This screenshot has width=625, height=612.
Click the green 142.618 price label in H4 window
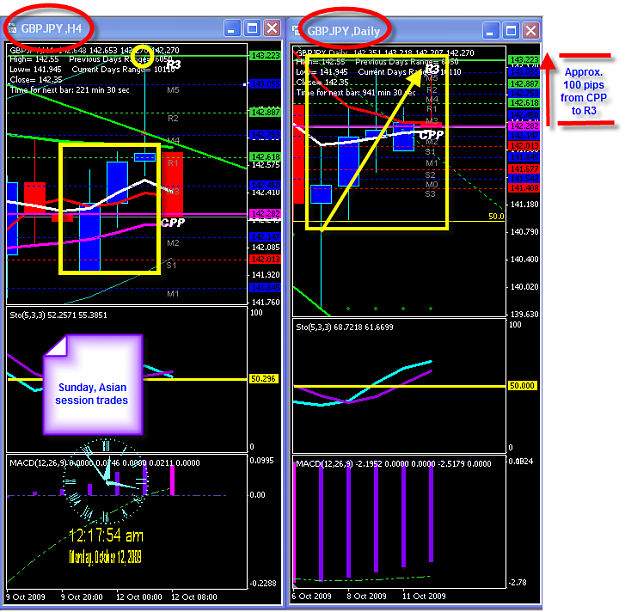pyautogui.click(x=265, y=157)
